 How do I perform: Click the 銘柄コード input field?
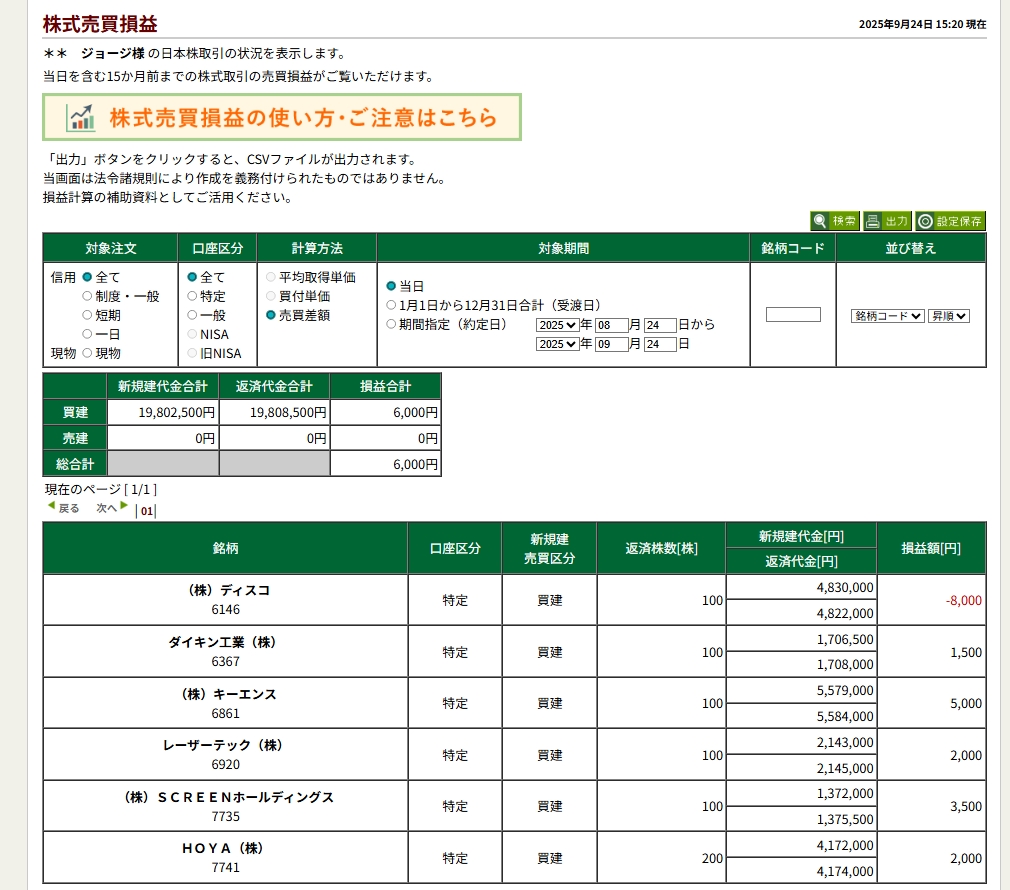pos(793,315)
